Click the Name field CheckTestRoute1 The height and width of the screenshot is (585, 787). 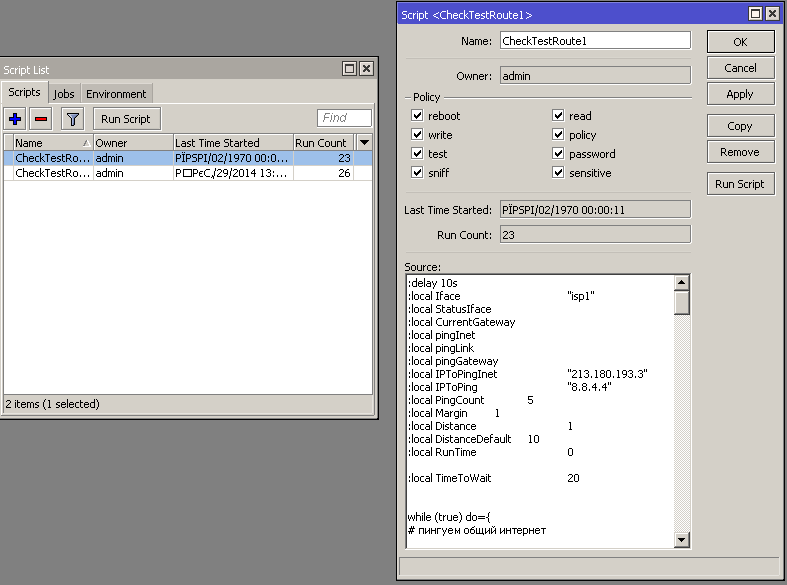[x=595, y=41]
